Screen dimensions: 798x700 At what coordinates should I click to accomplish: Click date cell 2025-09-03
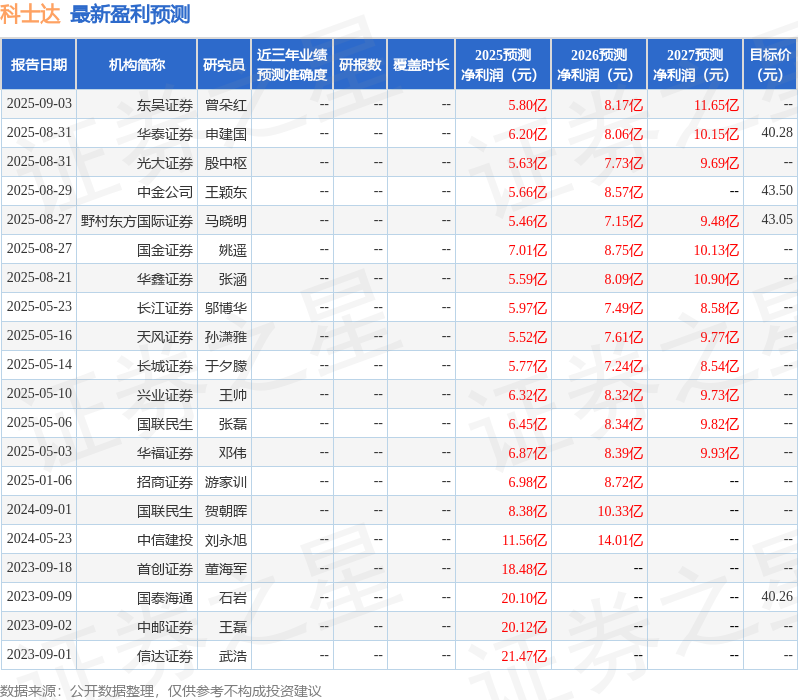[39, 104]
